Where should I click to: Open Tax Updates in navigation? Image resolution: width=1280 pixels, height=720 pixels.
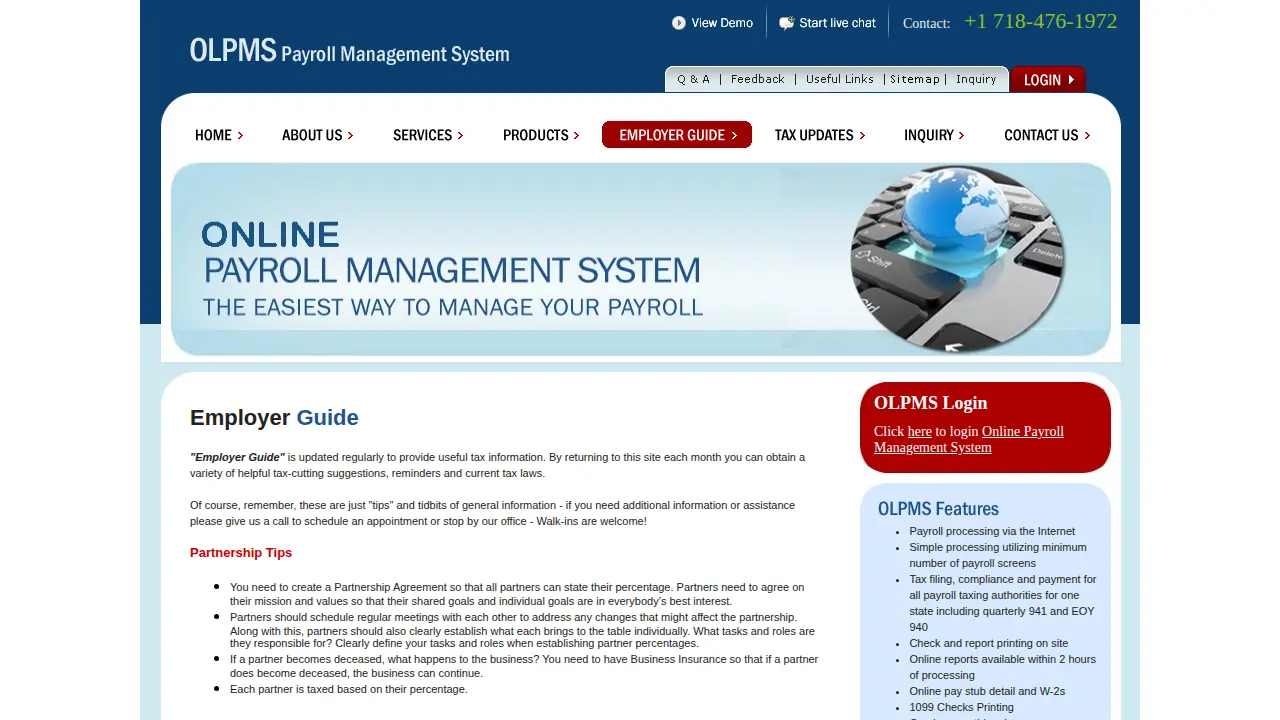(x=820, y=135)
